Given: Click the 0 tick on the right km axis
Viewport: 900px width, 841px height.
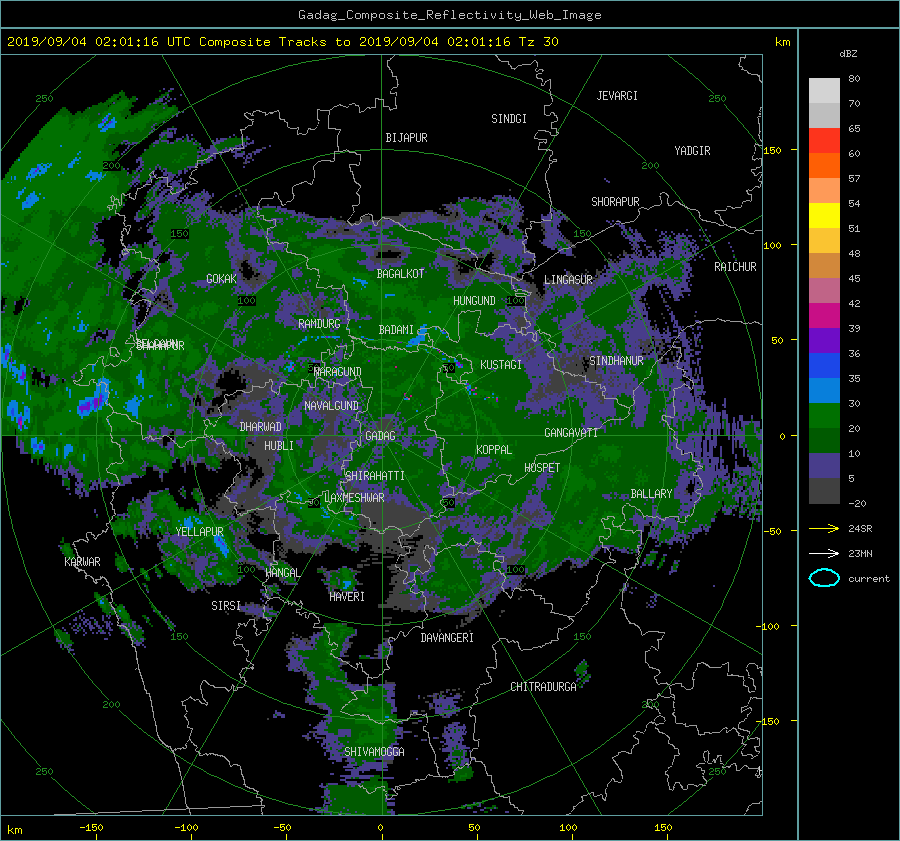Looking at the screenshot, I should 782,436.
